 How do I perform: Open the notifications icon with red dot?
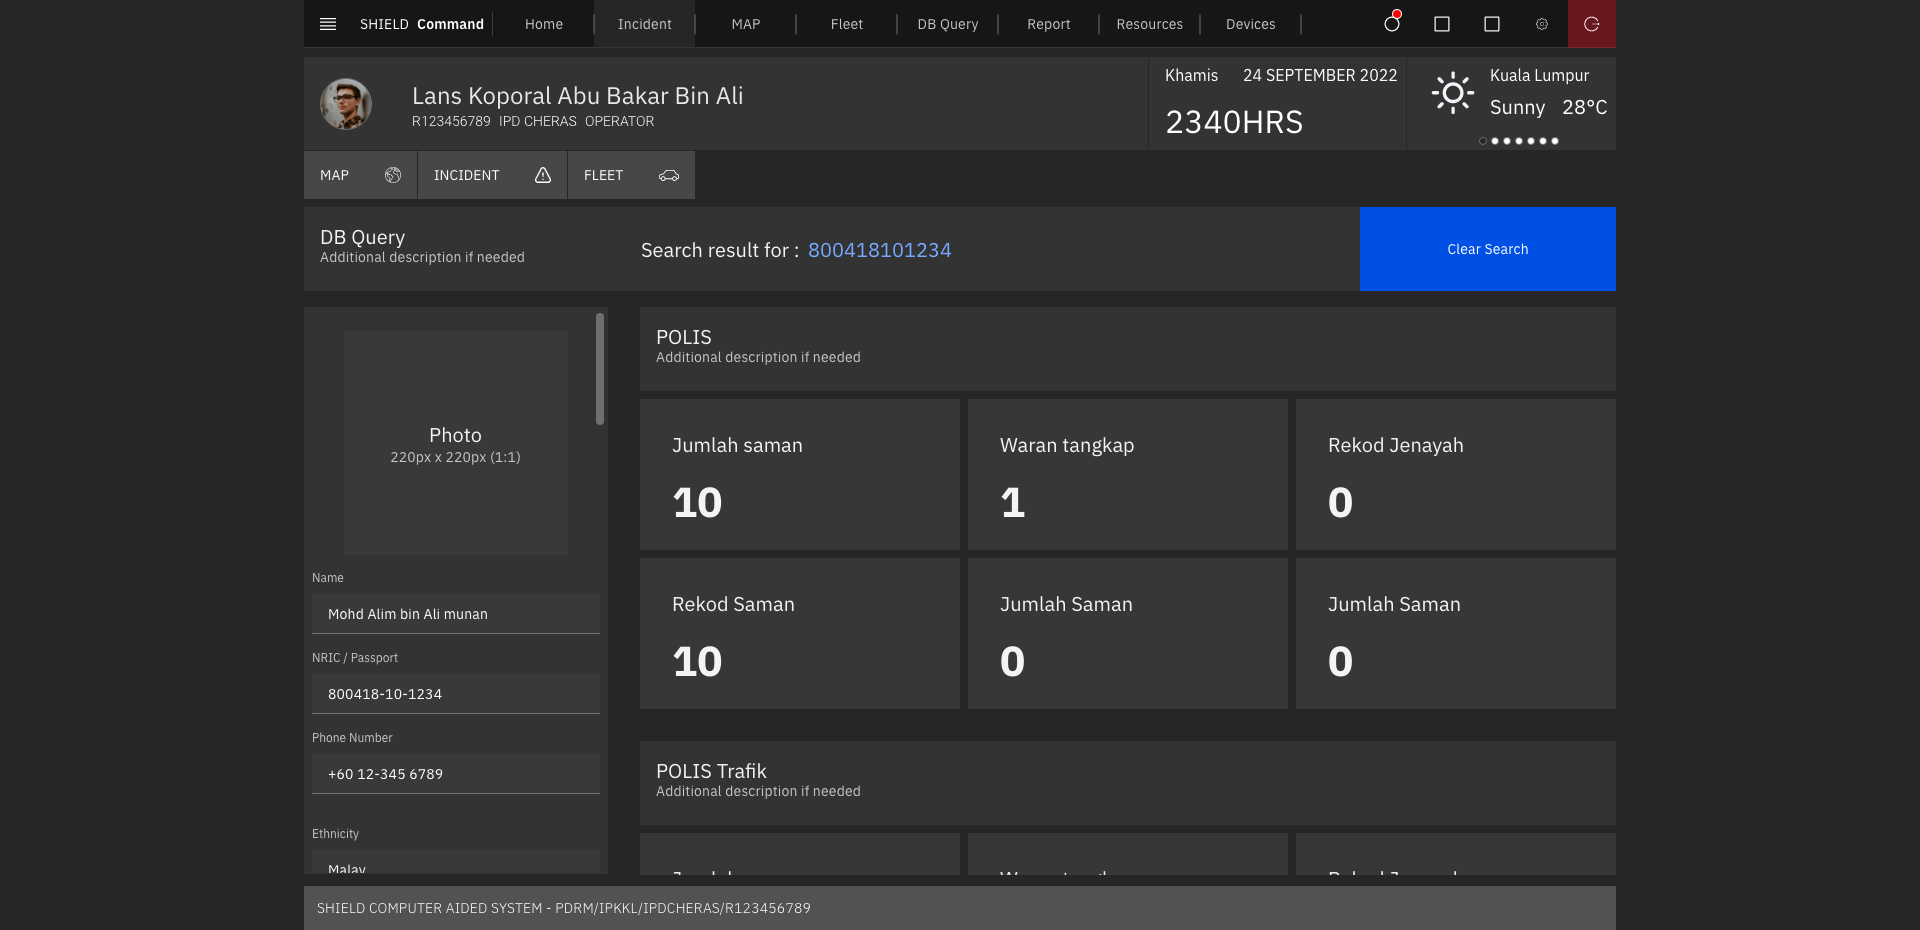[x=1392, y=23]
